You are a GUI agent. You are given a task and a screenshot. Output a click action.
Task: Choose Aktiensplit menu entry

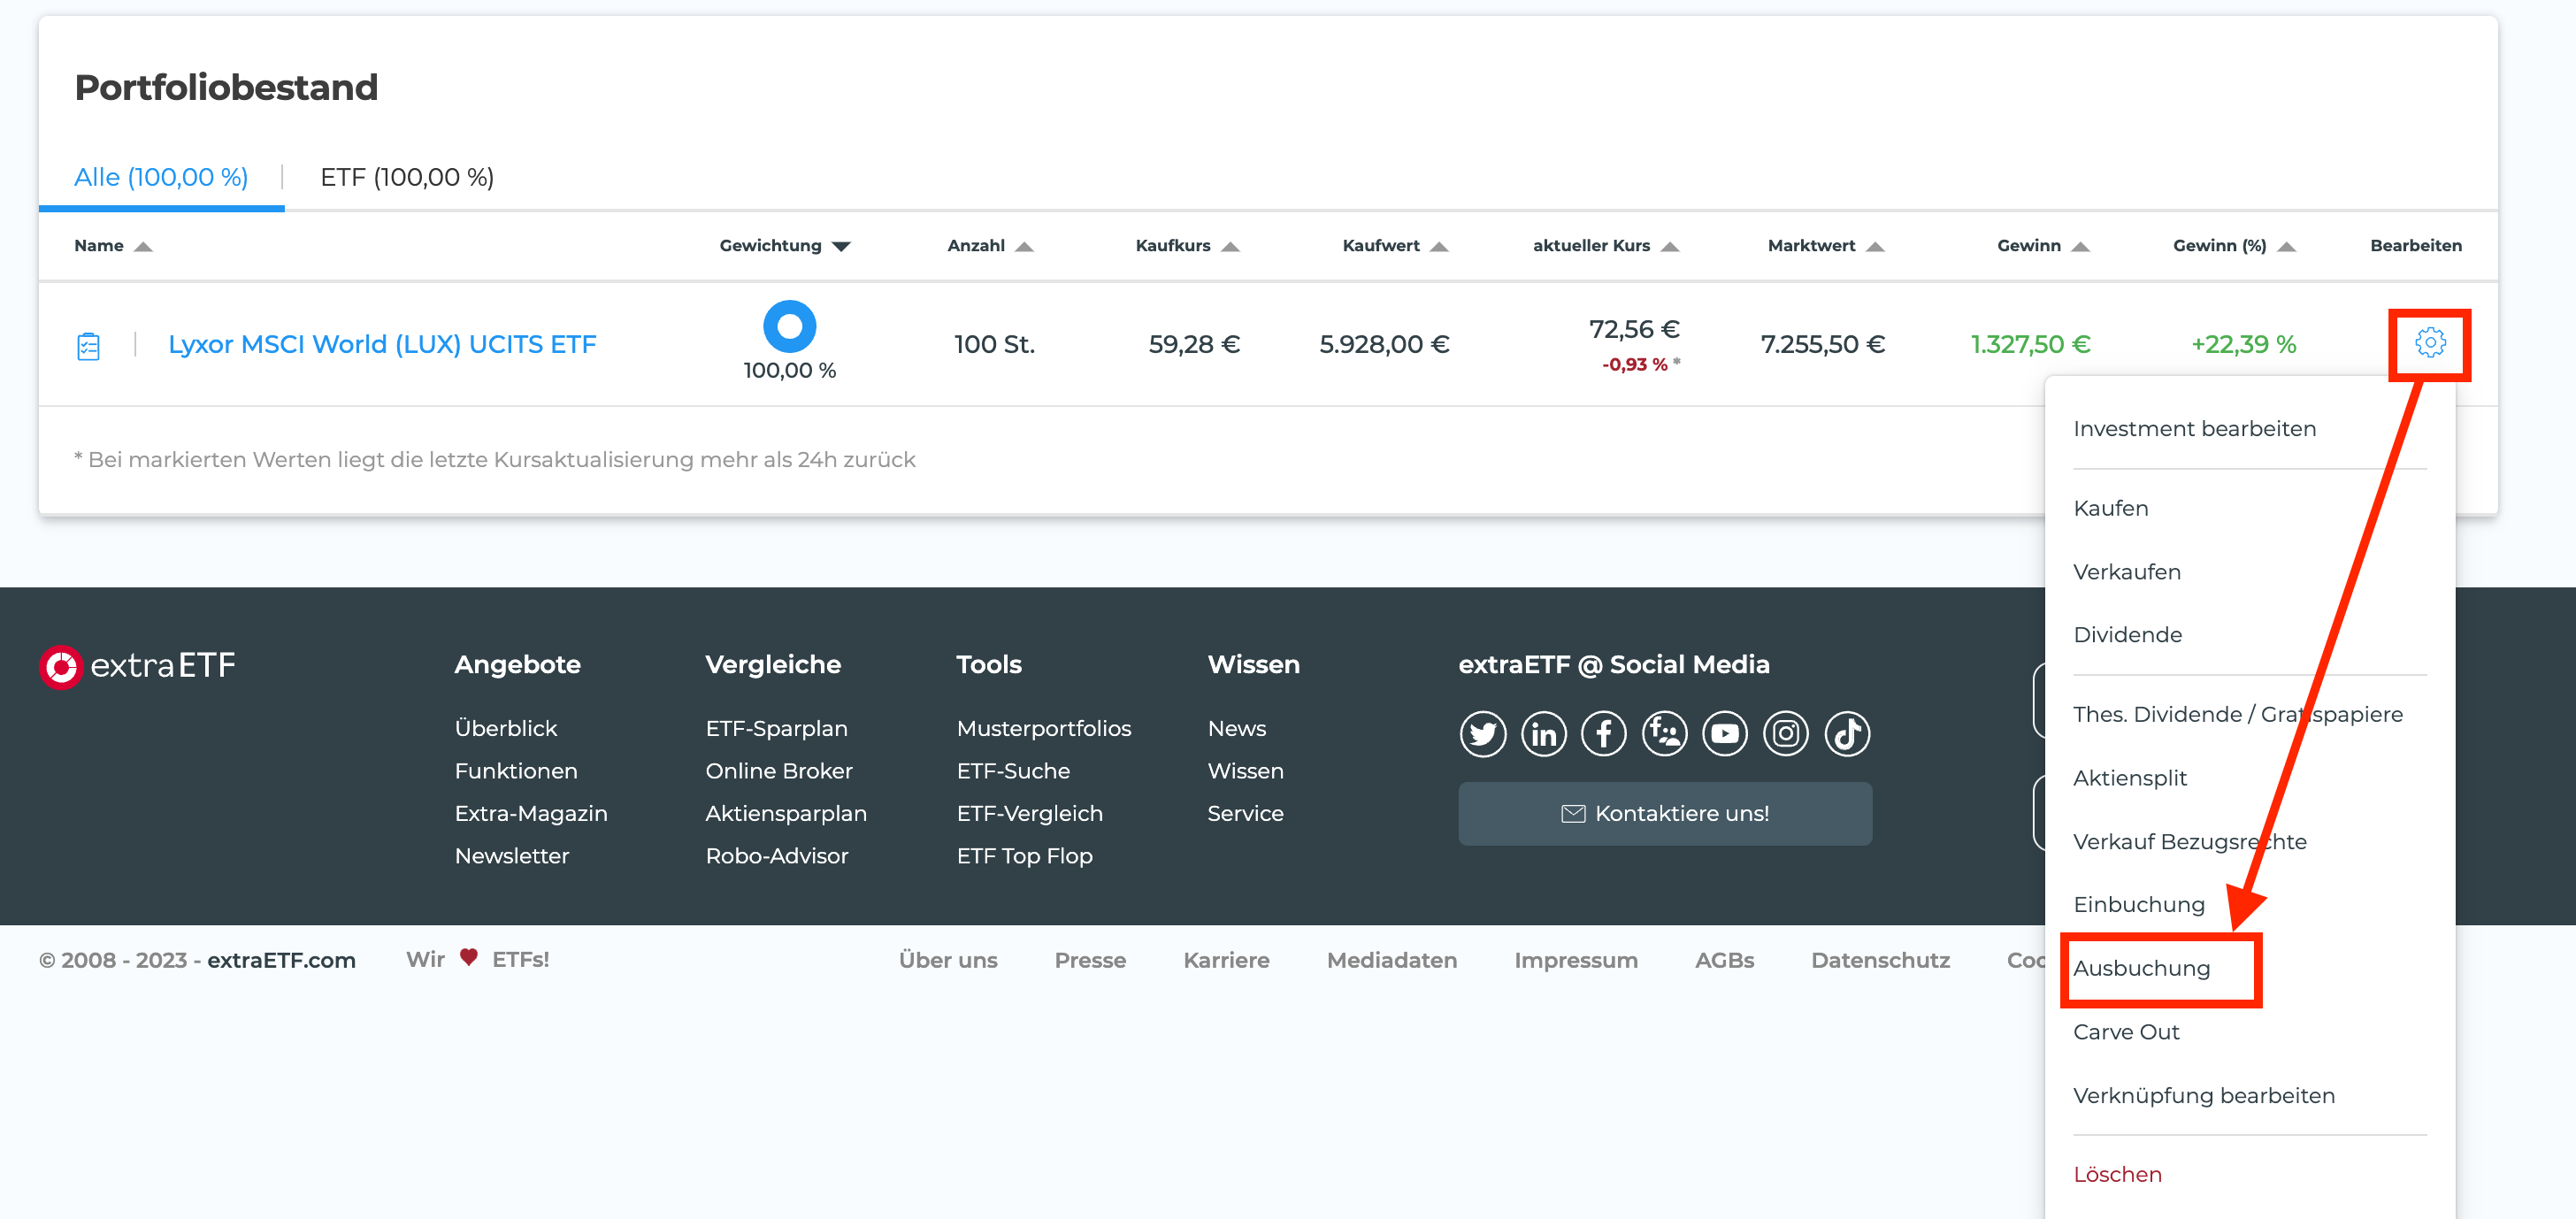click(x=2129, y=778)
